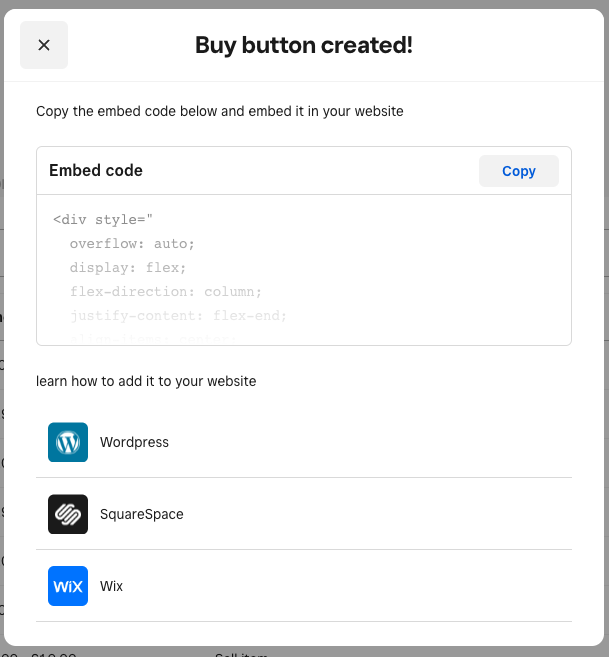Click the "overflow: auto;" code line
This screenshot has width=609, height=657.
click(132, 244)
